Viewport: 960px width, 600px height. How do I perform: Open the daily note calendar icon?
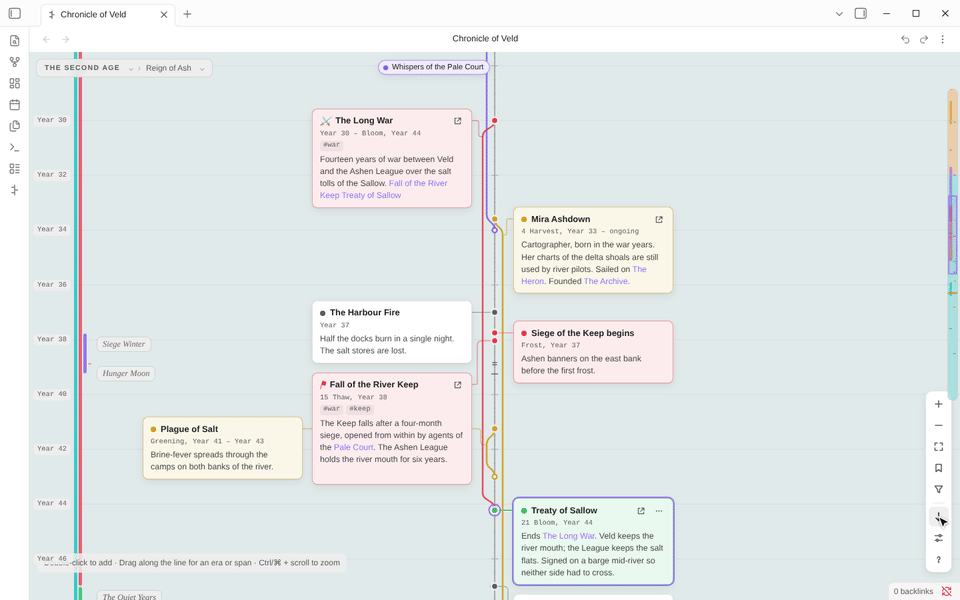coord(15,105)
